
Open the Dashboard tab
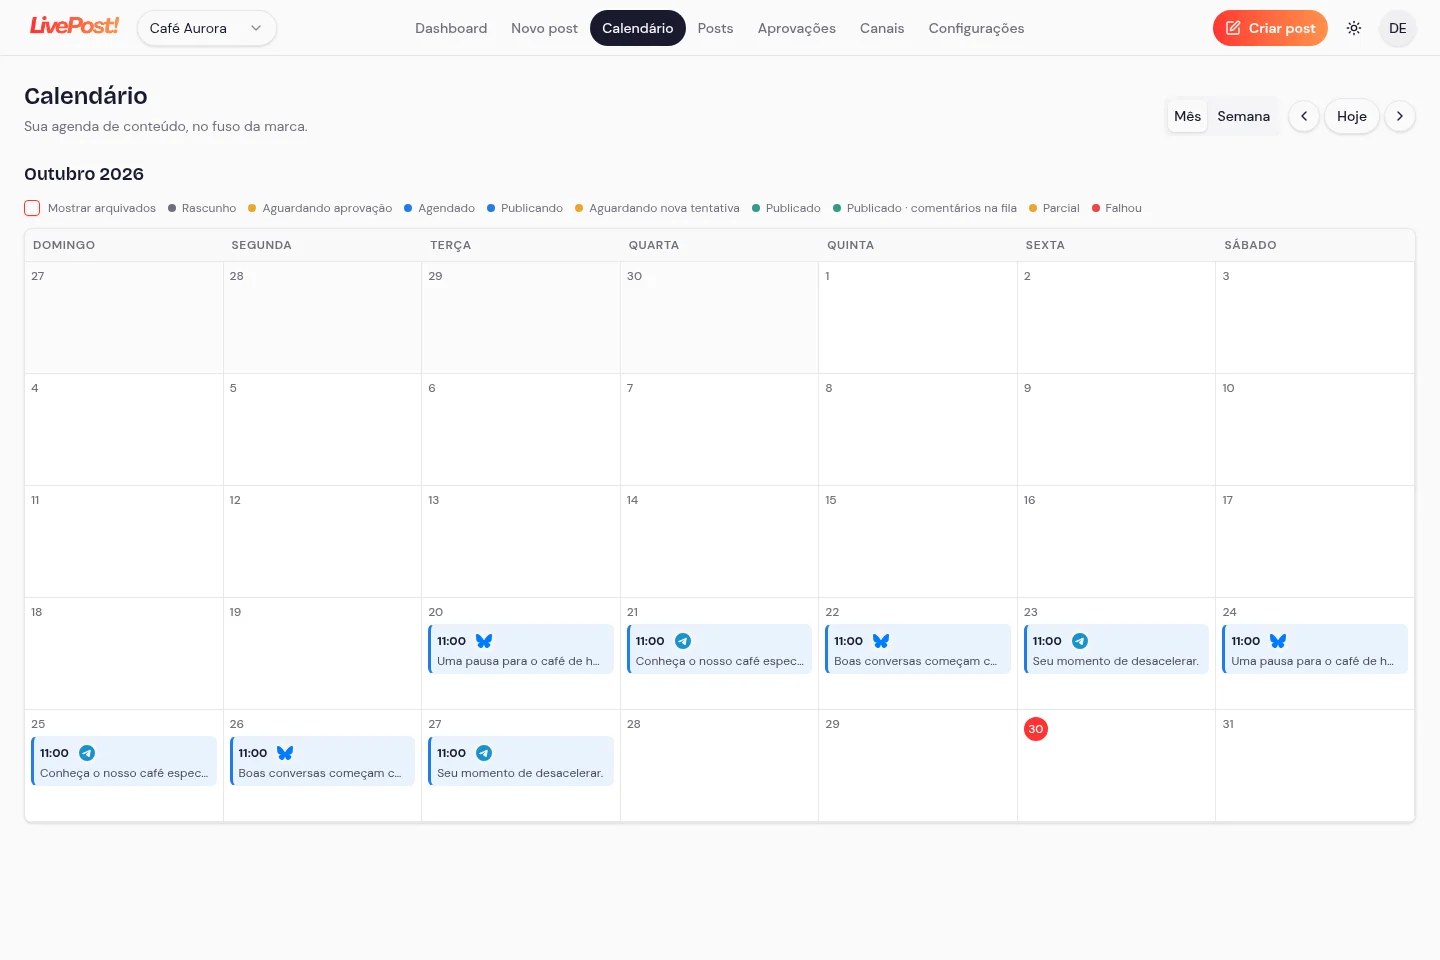451,28
